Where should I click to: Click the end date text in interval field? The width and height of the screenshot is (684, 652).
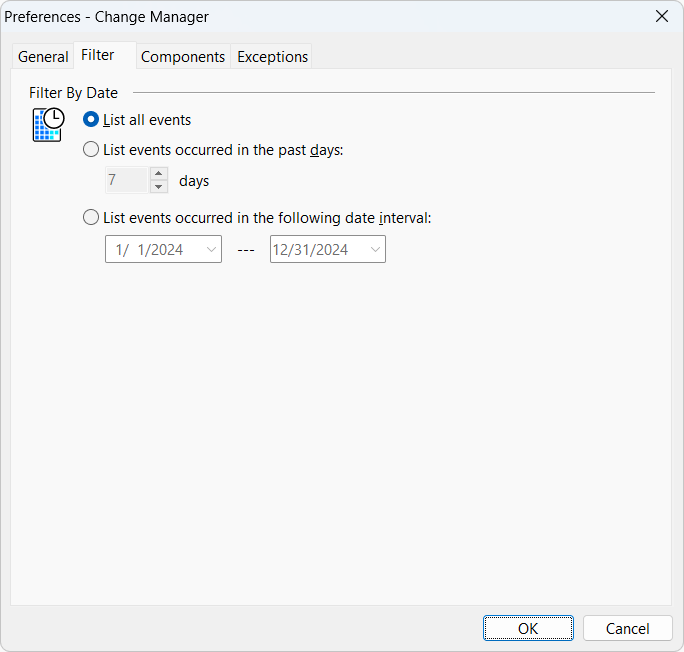(310, 250)
